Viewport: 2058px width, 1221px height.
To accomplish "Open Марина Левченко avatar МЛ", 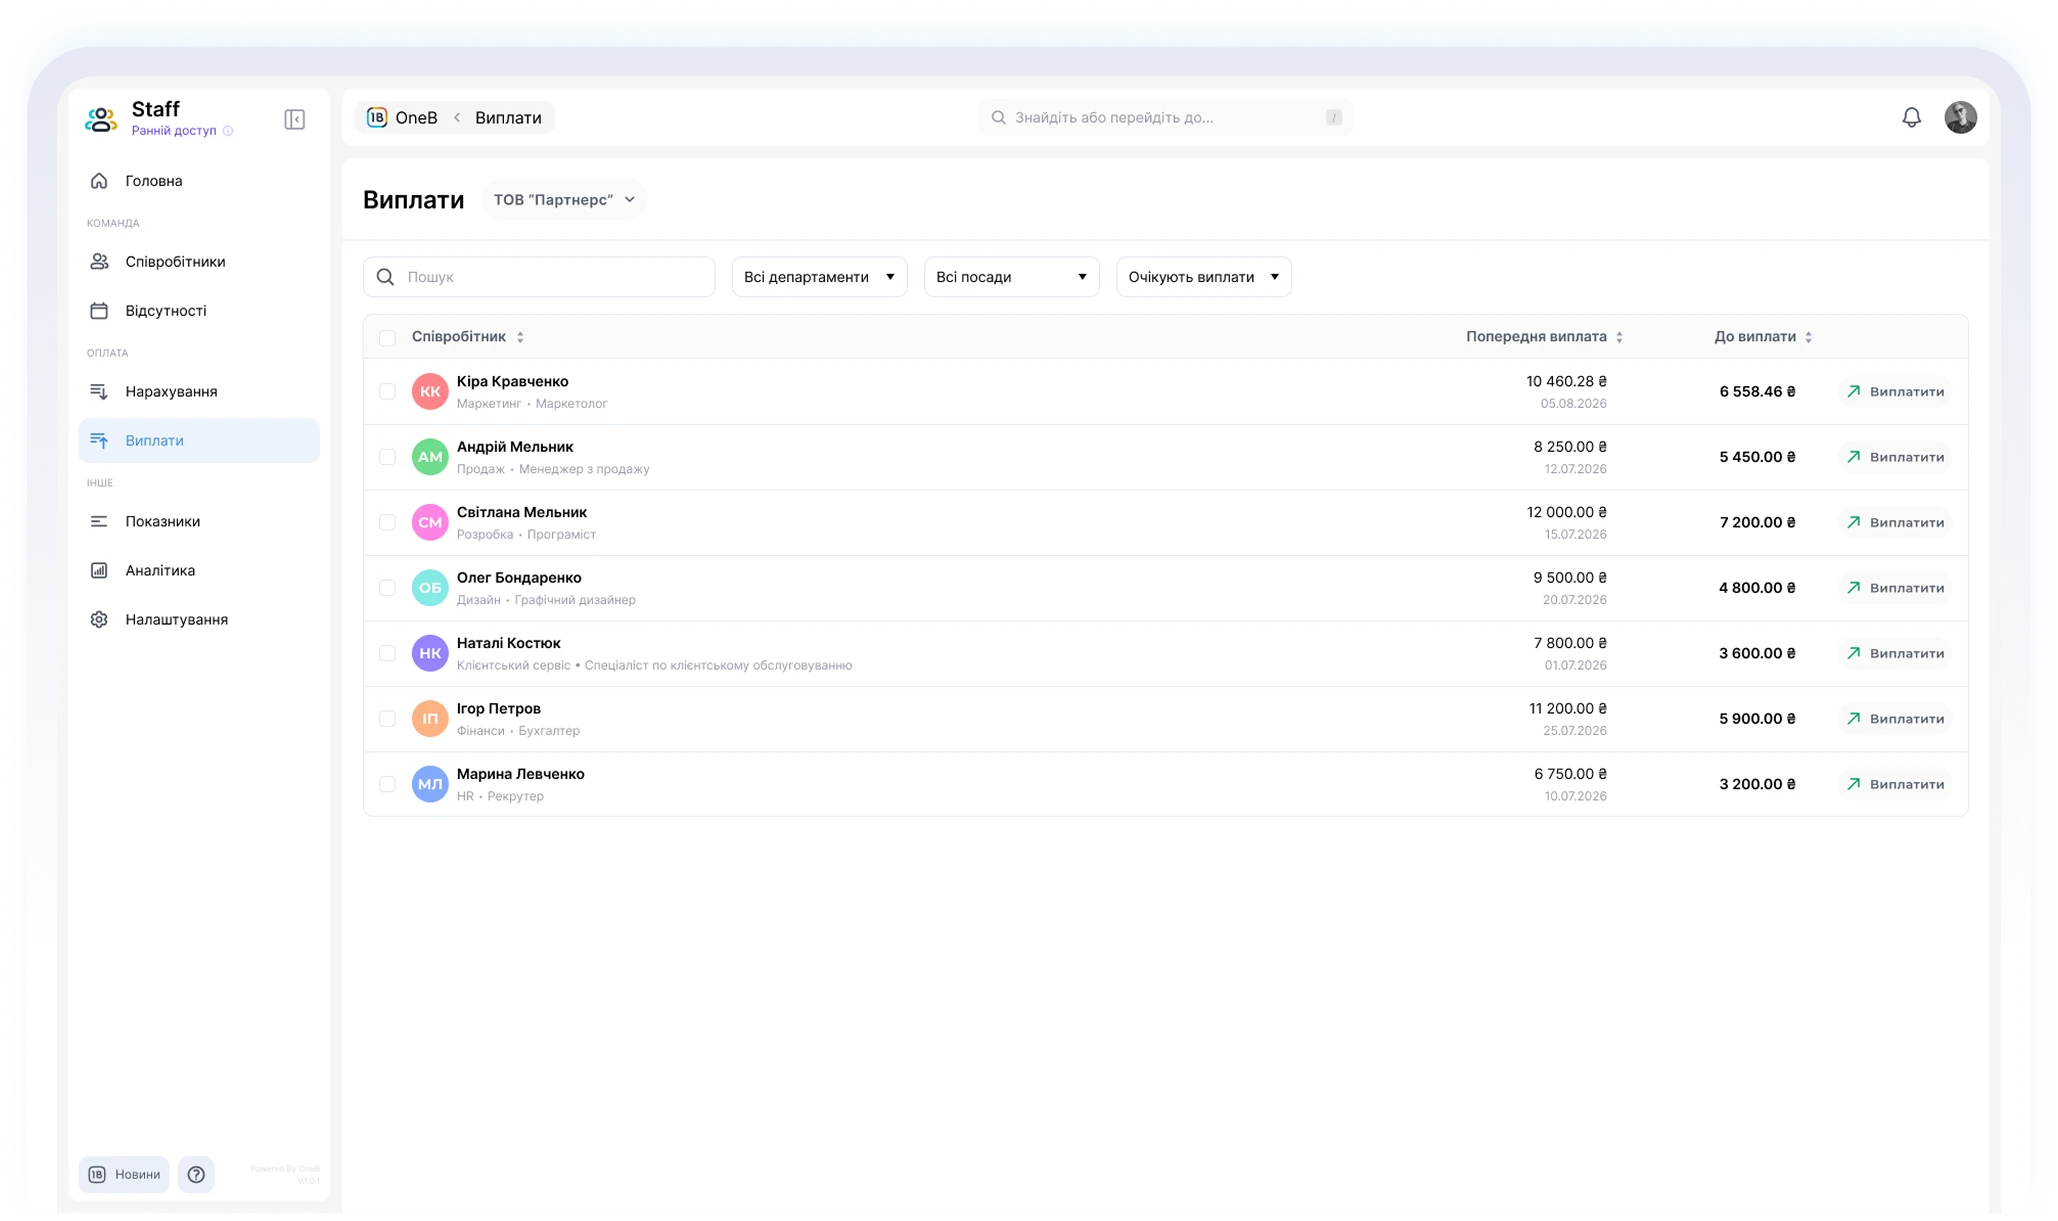I will tap(430, 784).
